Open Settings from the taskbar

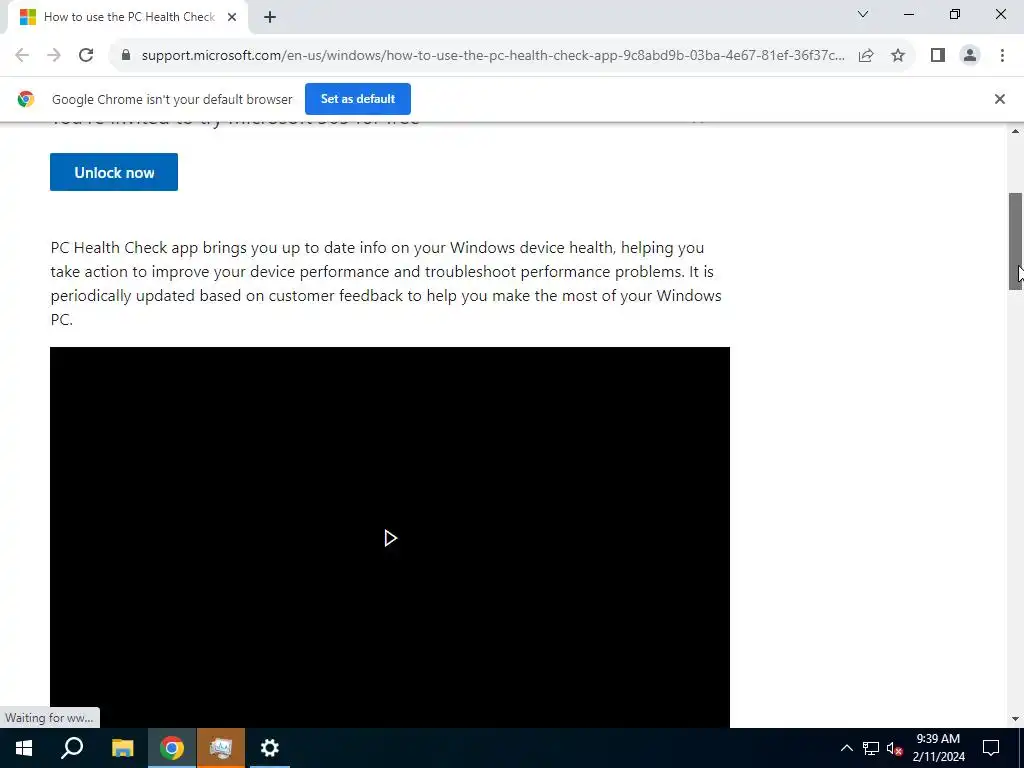tap(270, 748)
